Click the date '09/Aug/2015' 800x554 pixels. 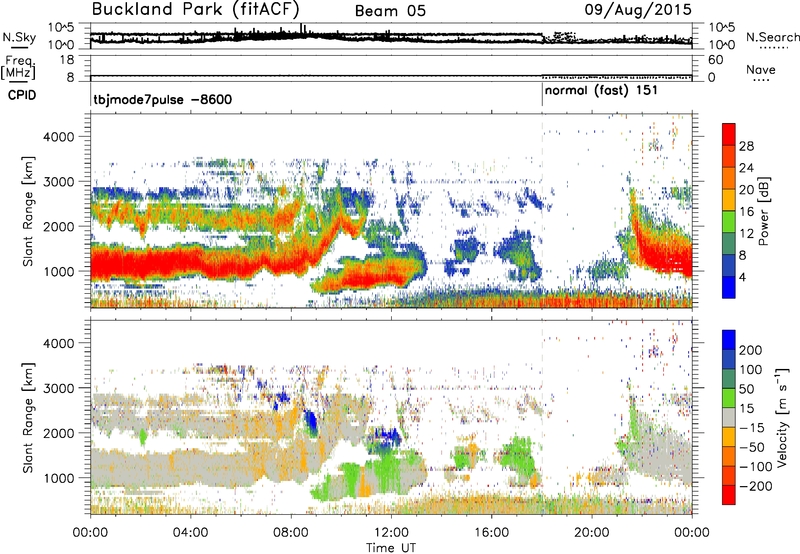click(x=638, y=10)
